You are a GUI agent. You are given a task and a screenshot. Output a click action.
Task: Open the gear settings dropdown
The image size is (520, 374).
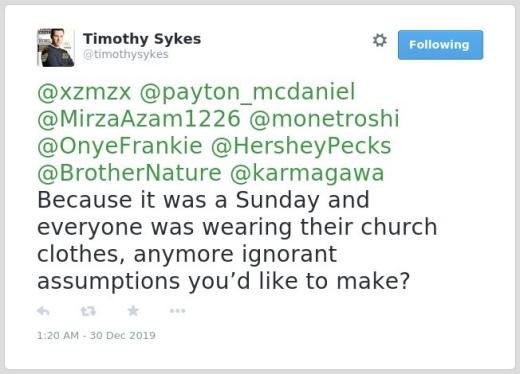(380, 40)
